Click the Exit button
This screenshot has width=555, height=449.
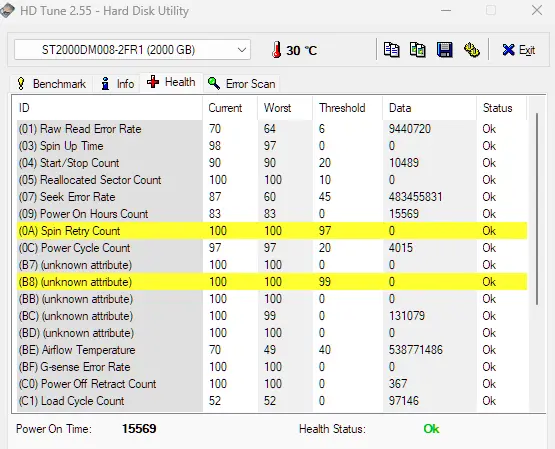[x=519, y=50]
